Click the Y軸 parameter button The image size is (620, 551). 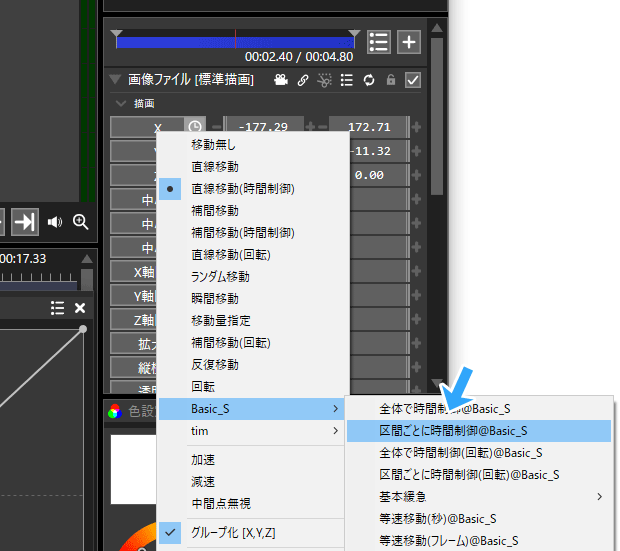[134, 295]
